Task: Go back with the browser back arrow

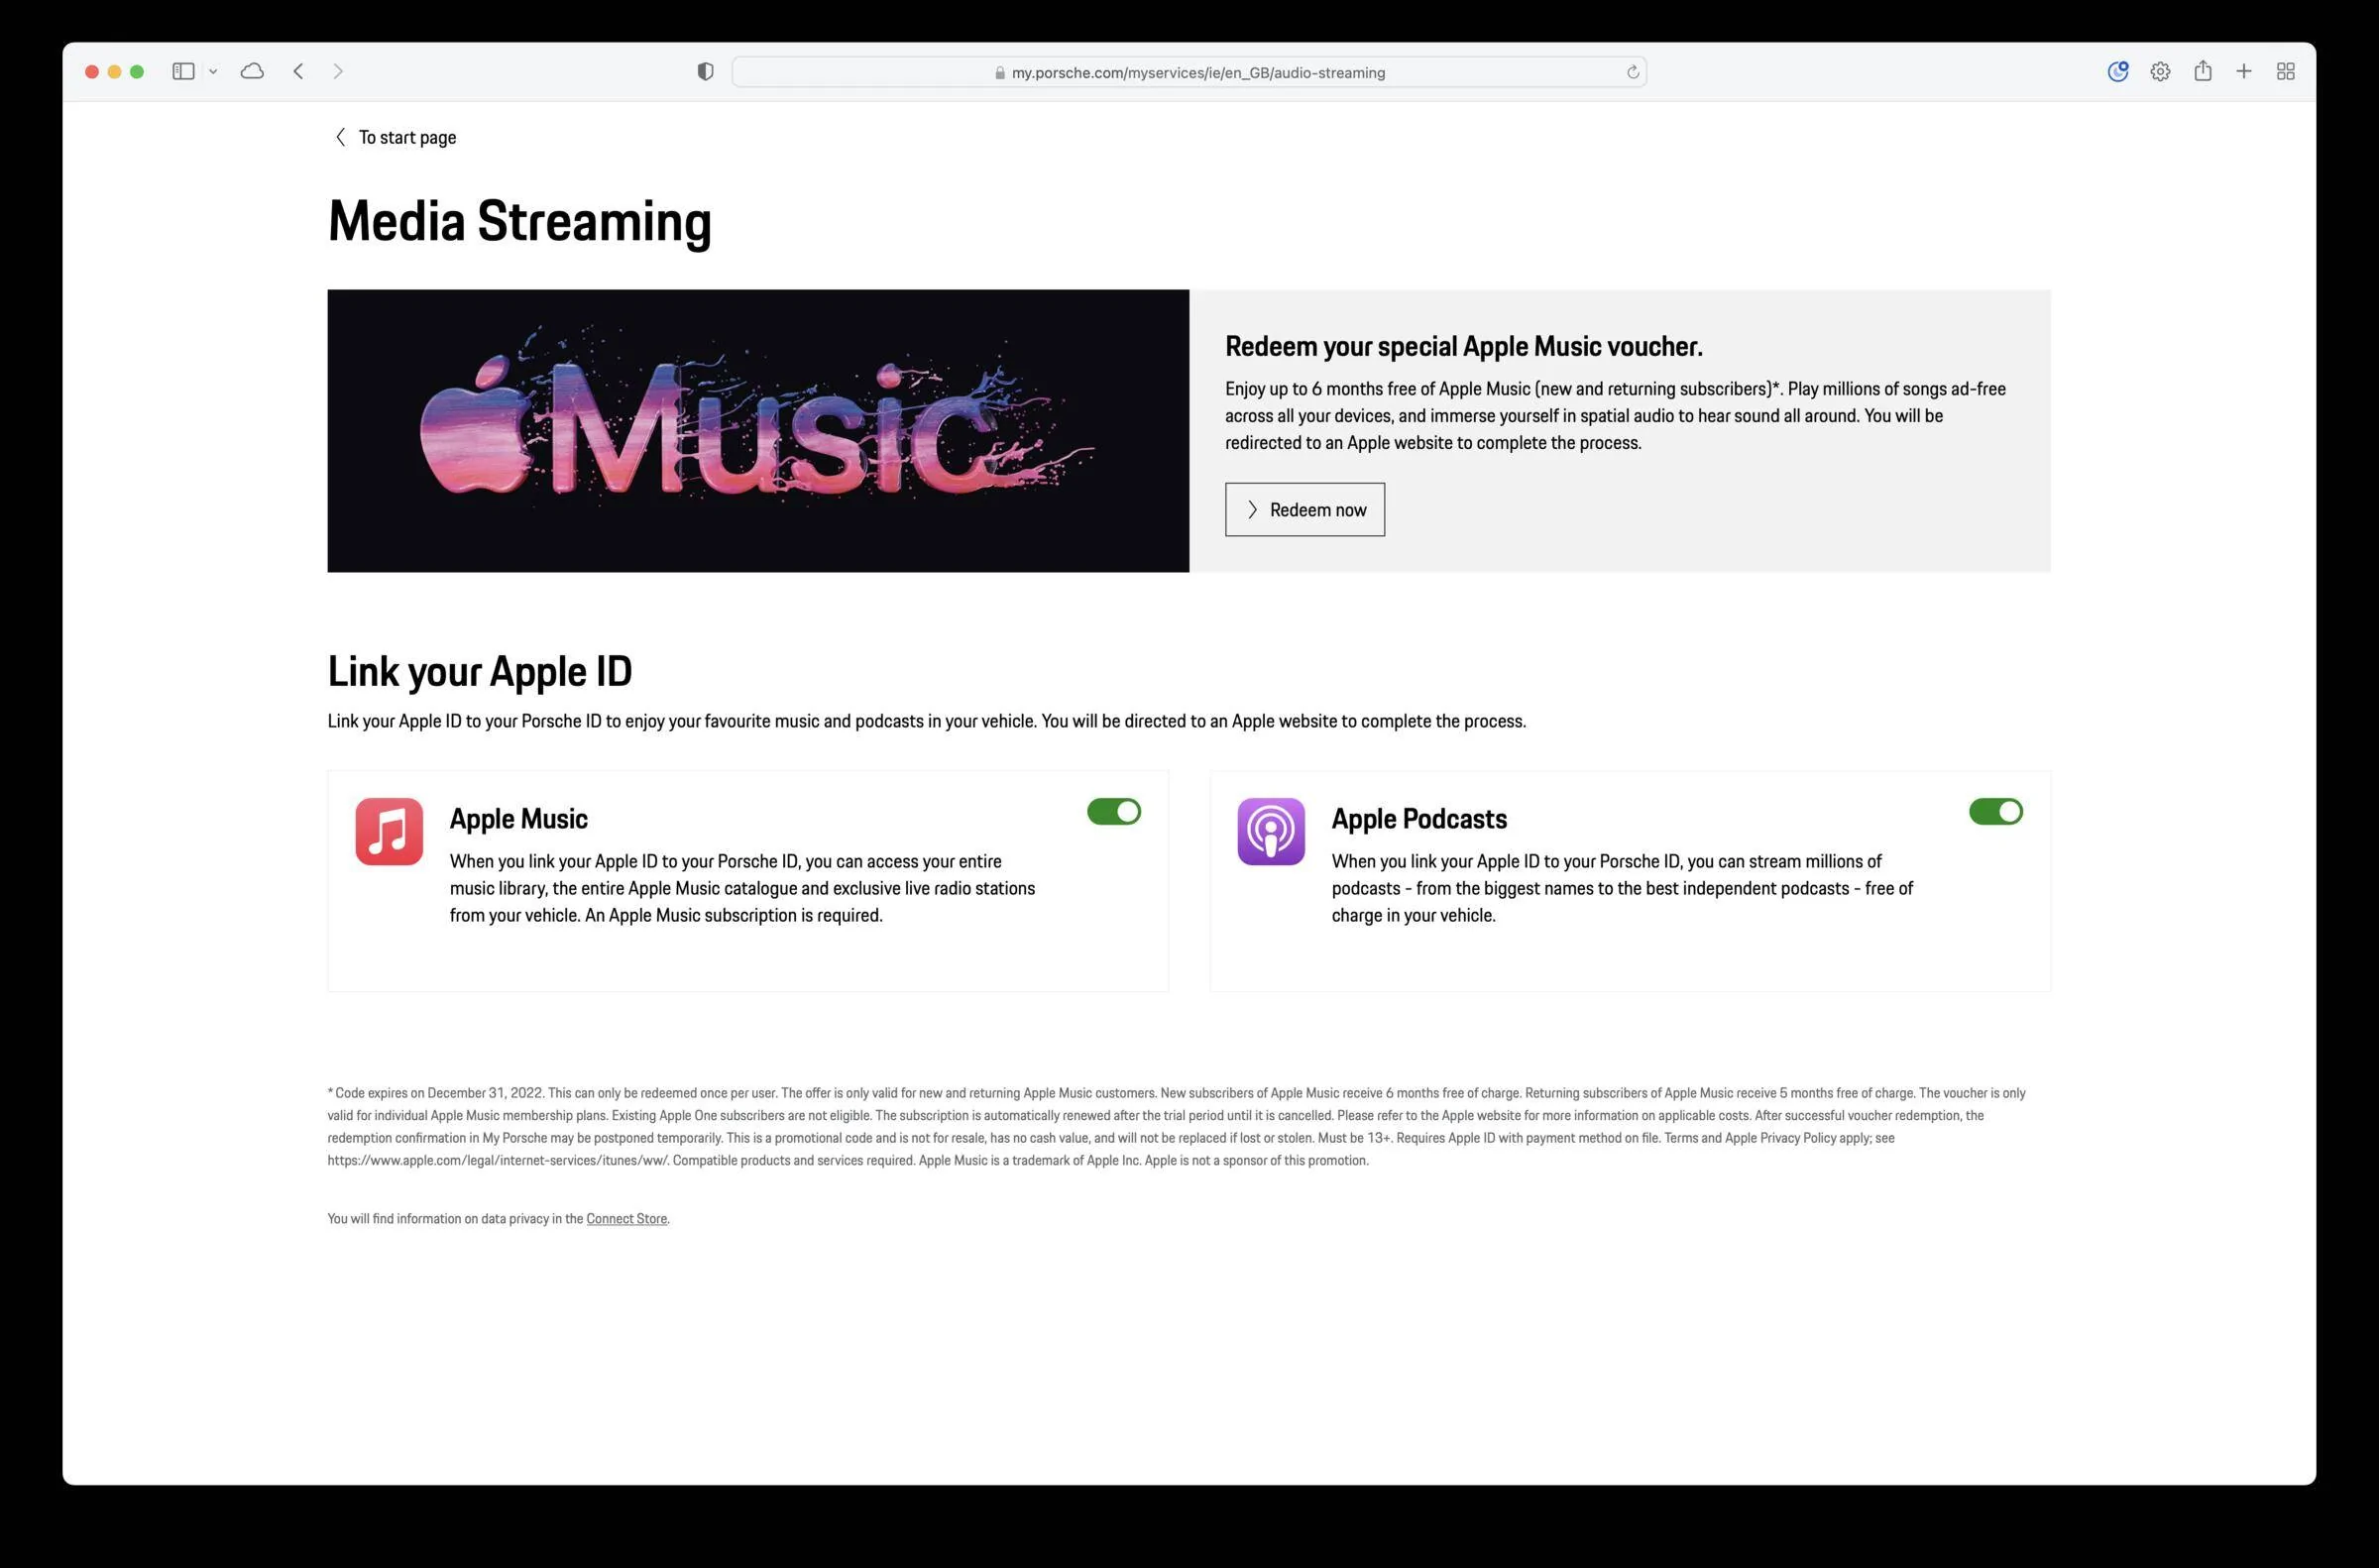Action: click(x=298, y=71)
